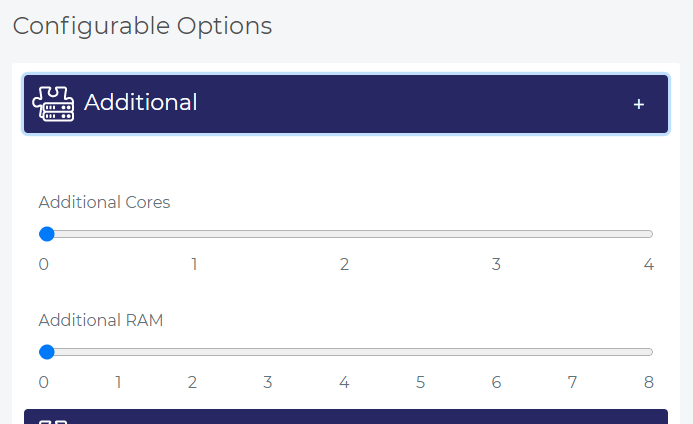Click the Additional RAM field label

coord(100,320)
